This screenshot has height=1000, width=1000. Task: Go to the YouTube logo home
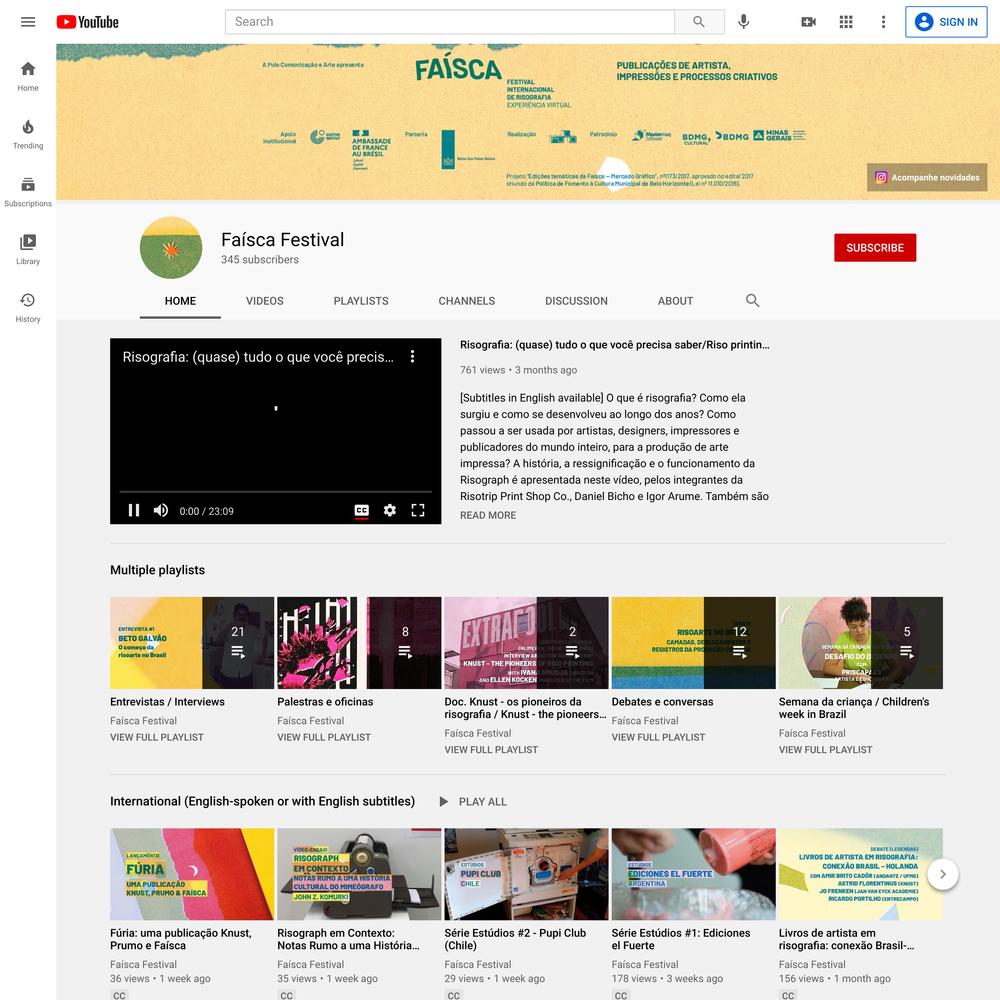pyautogui.click(x=87, y=22)
